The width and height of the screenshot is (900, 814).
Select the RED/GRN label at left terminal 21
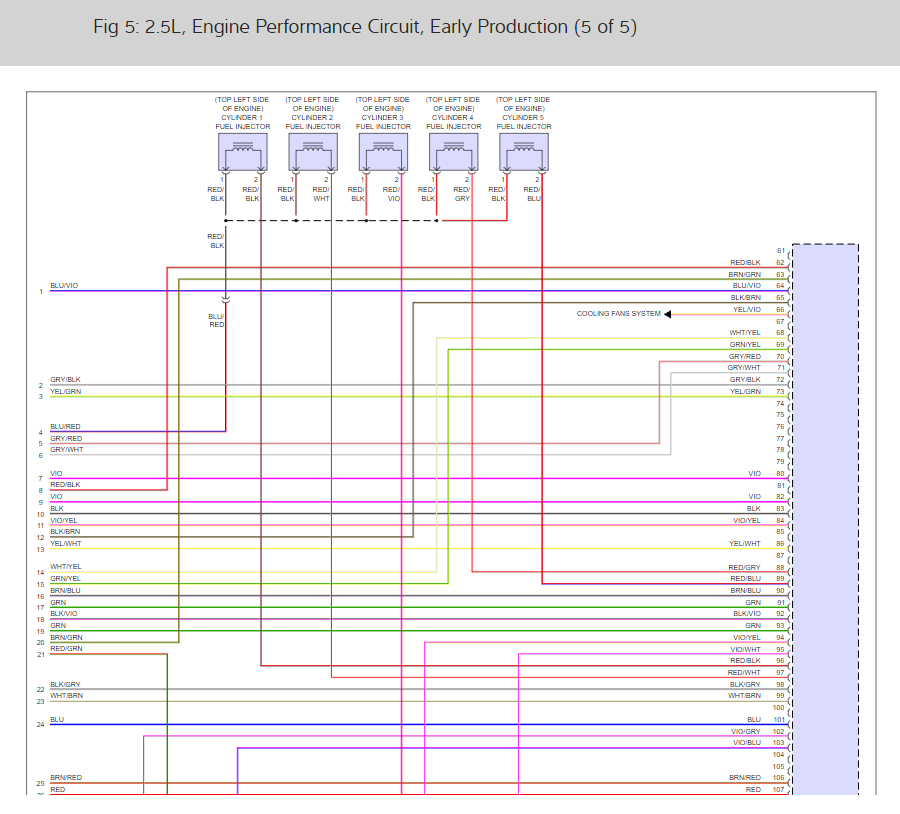pyautogui.click(x=66, y=649)
